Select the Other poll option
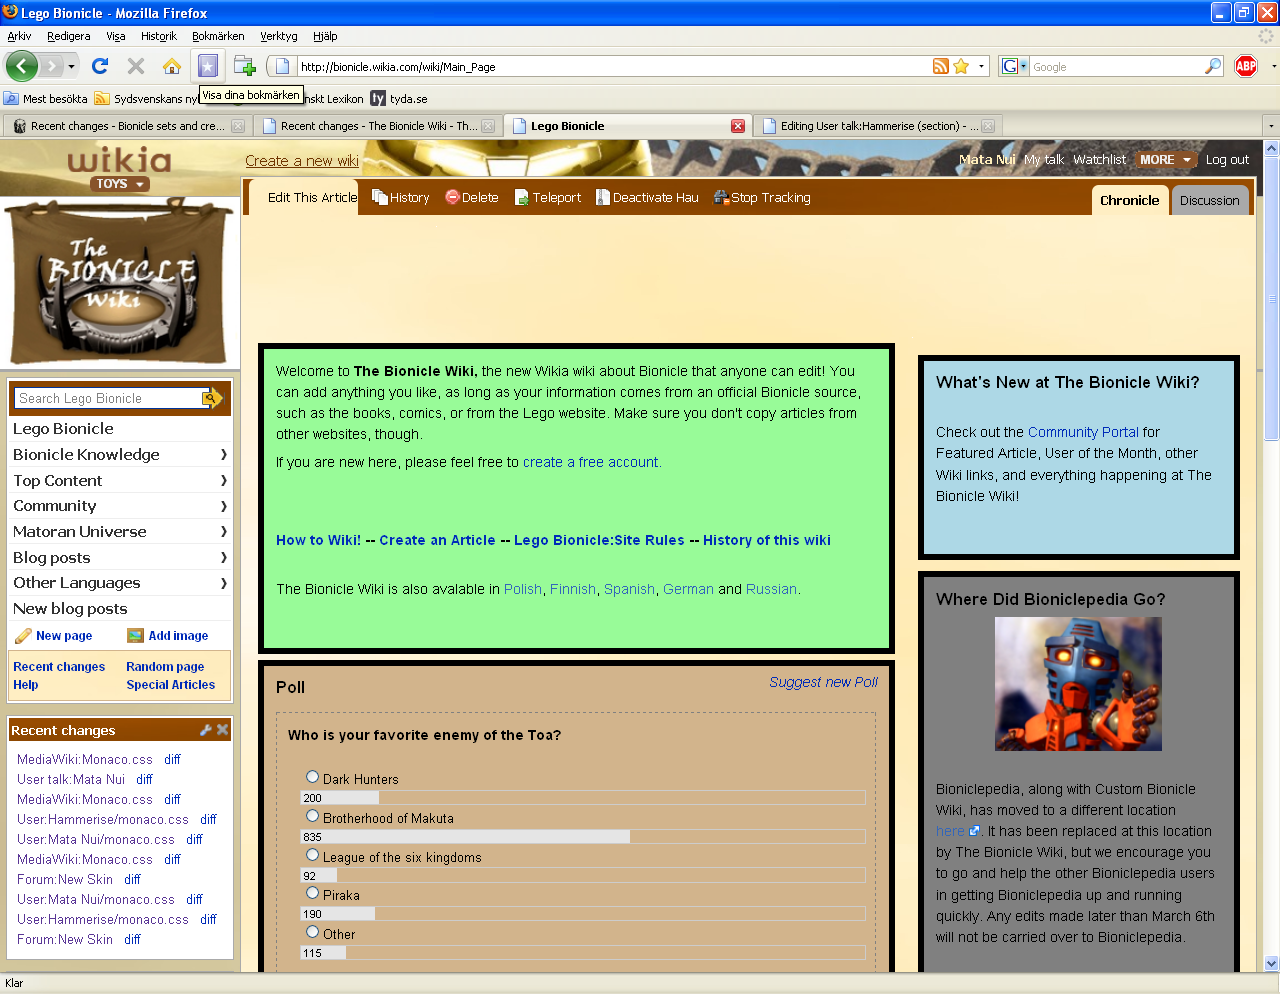 [x=312, y=932]
